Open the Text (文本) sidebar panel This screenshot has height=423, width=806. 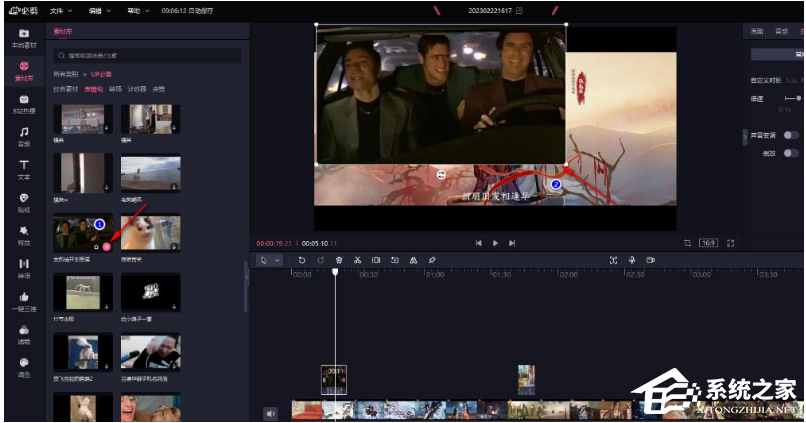pyautogui.click(x=23, y=168)
